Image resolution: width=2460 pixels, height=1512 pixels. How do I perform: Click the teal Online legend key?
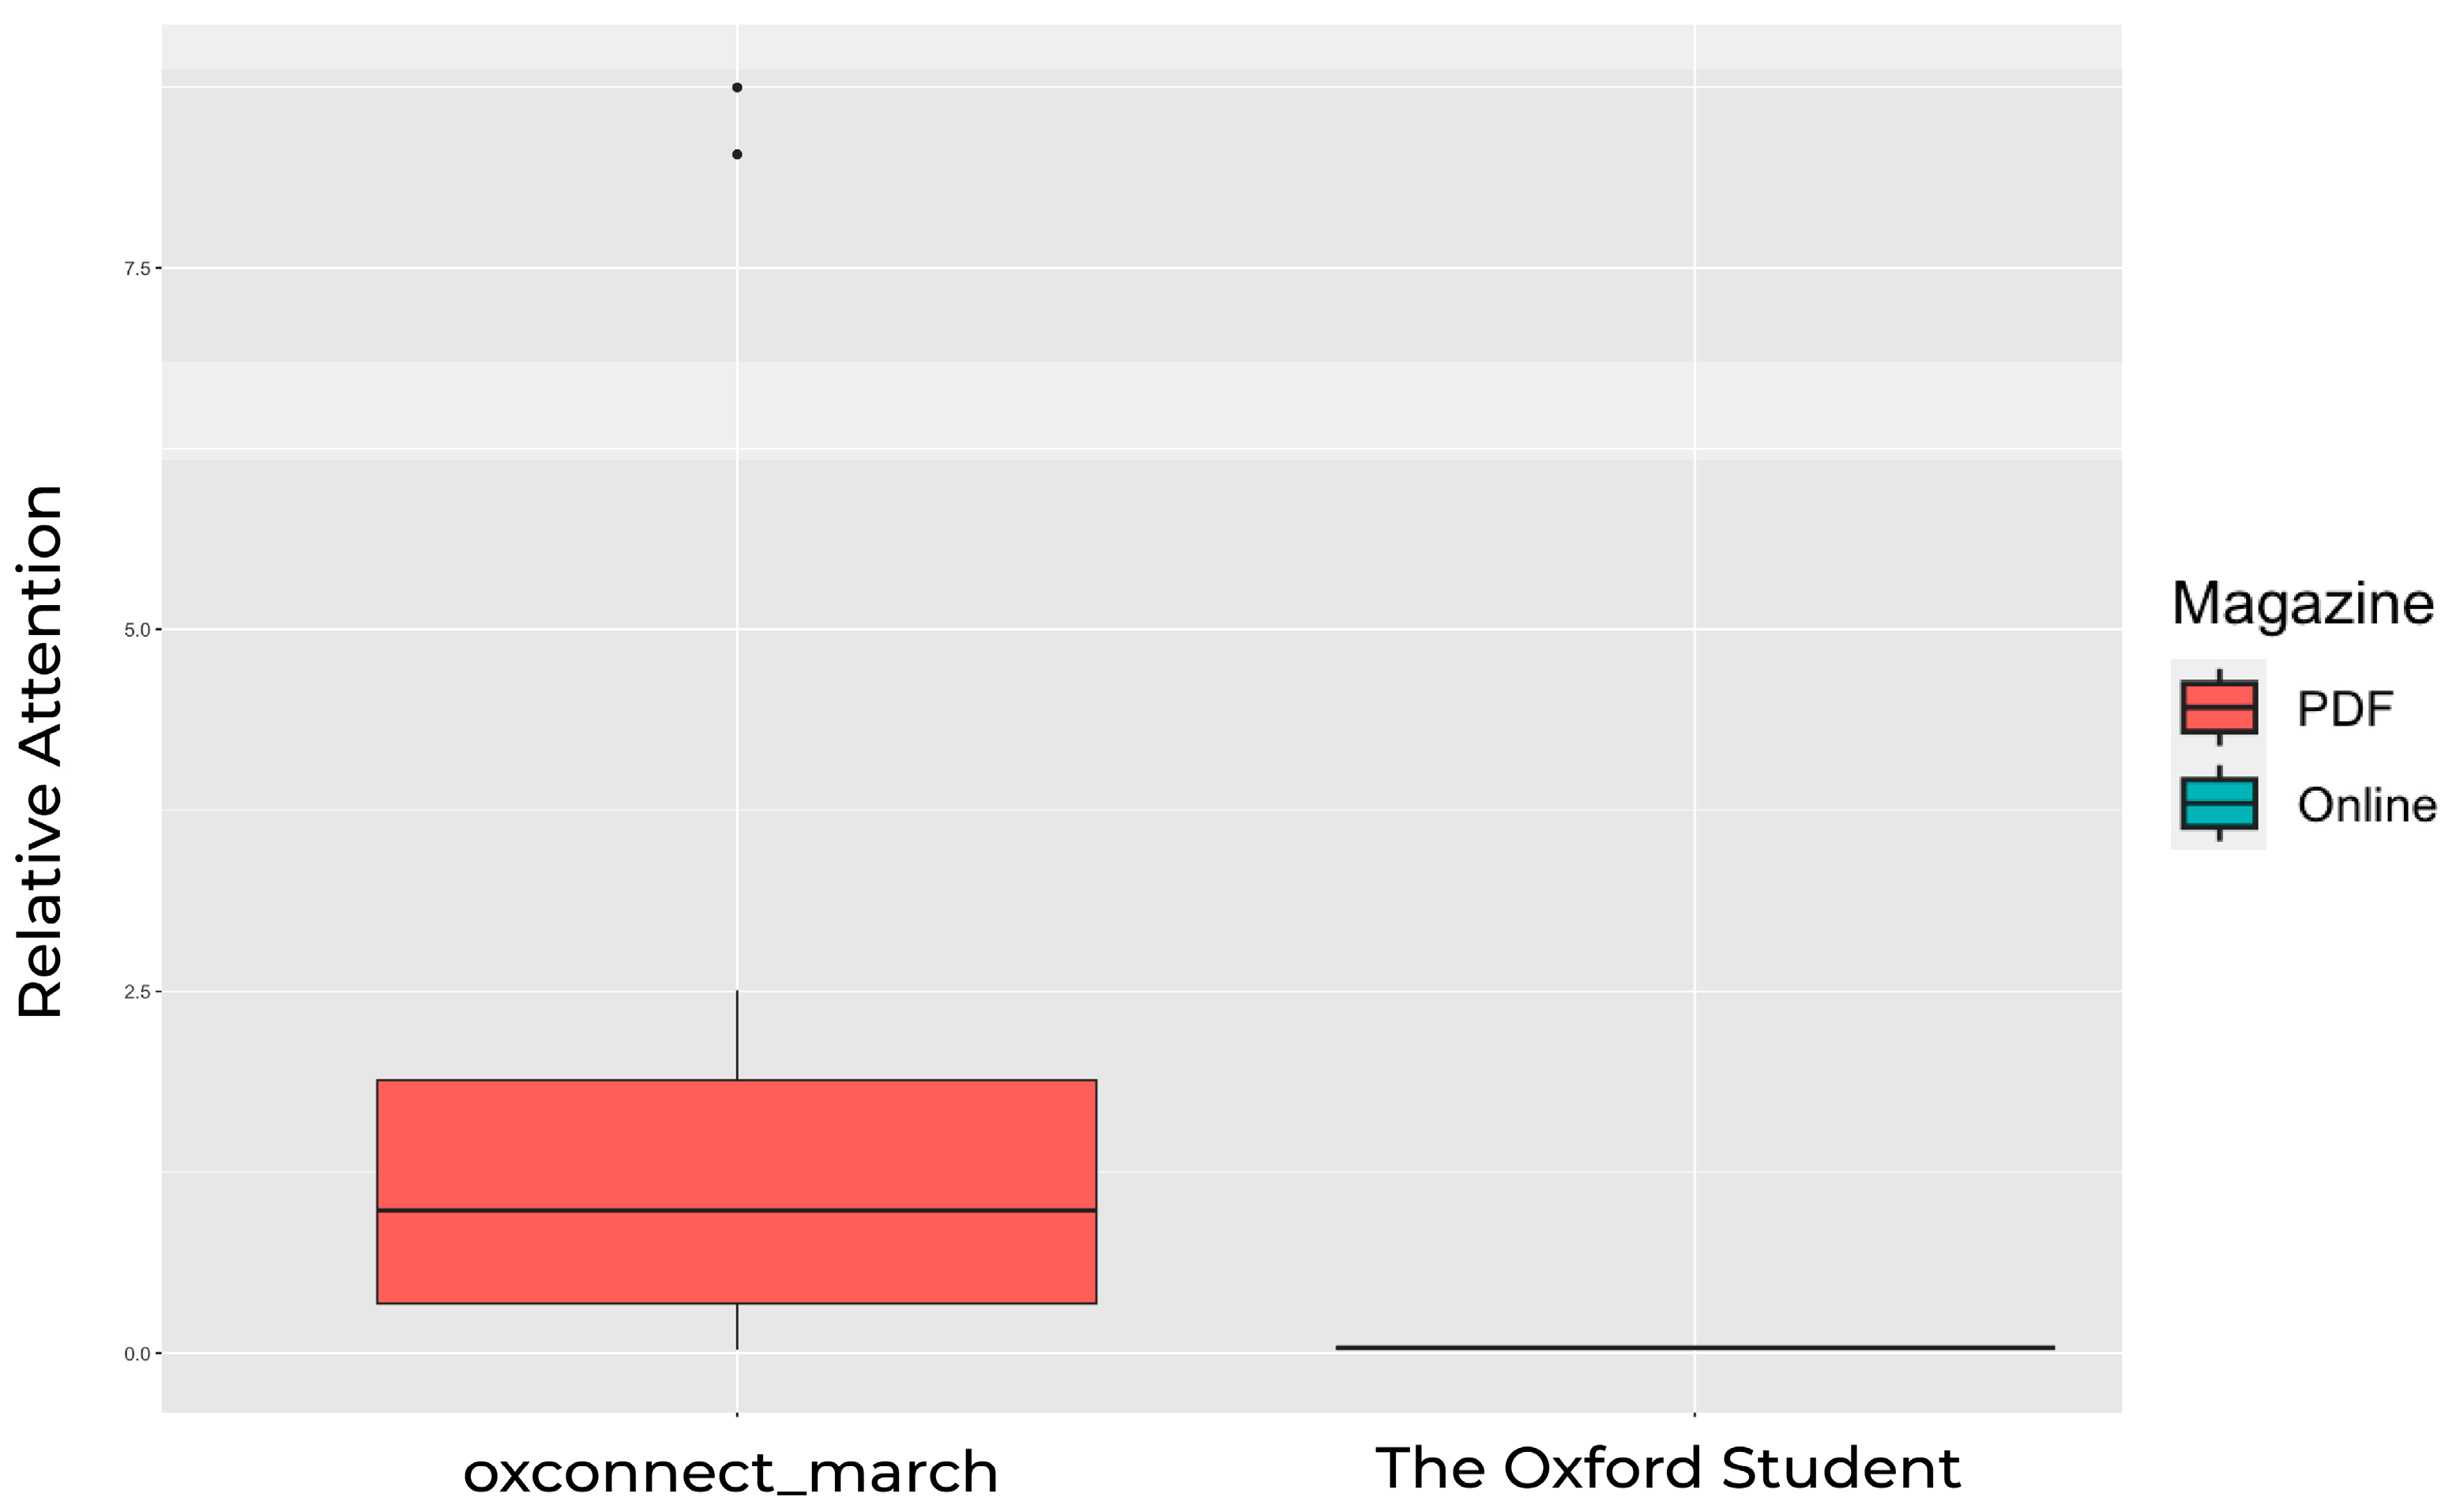coord(2219,803)
